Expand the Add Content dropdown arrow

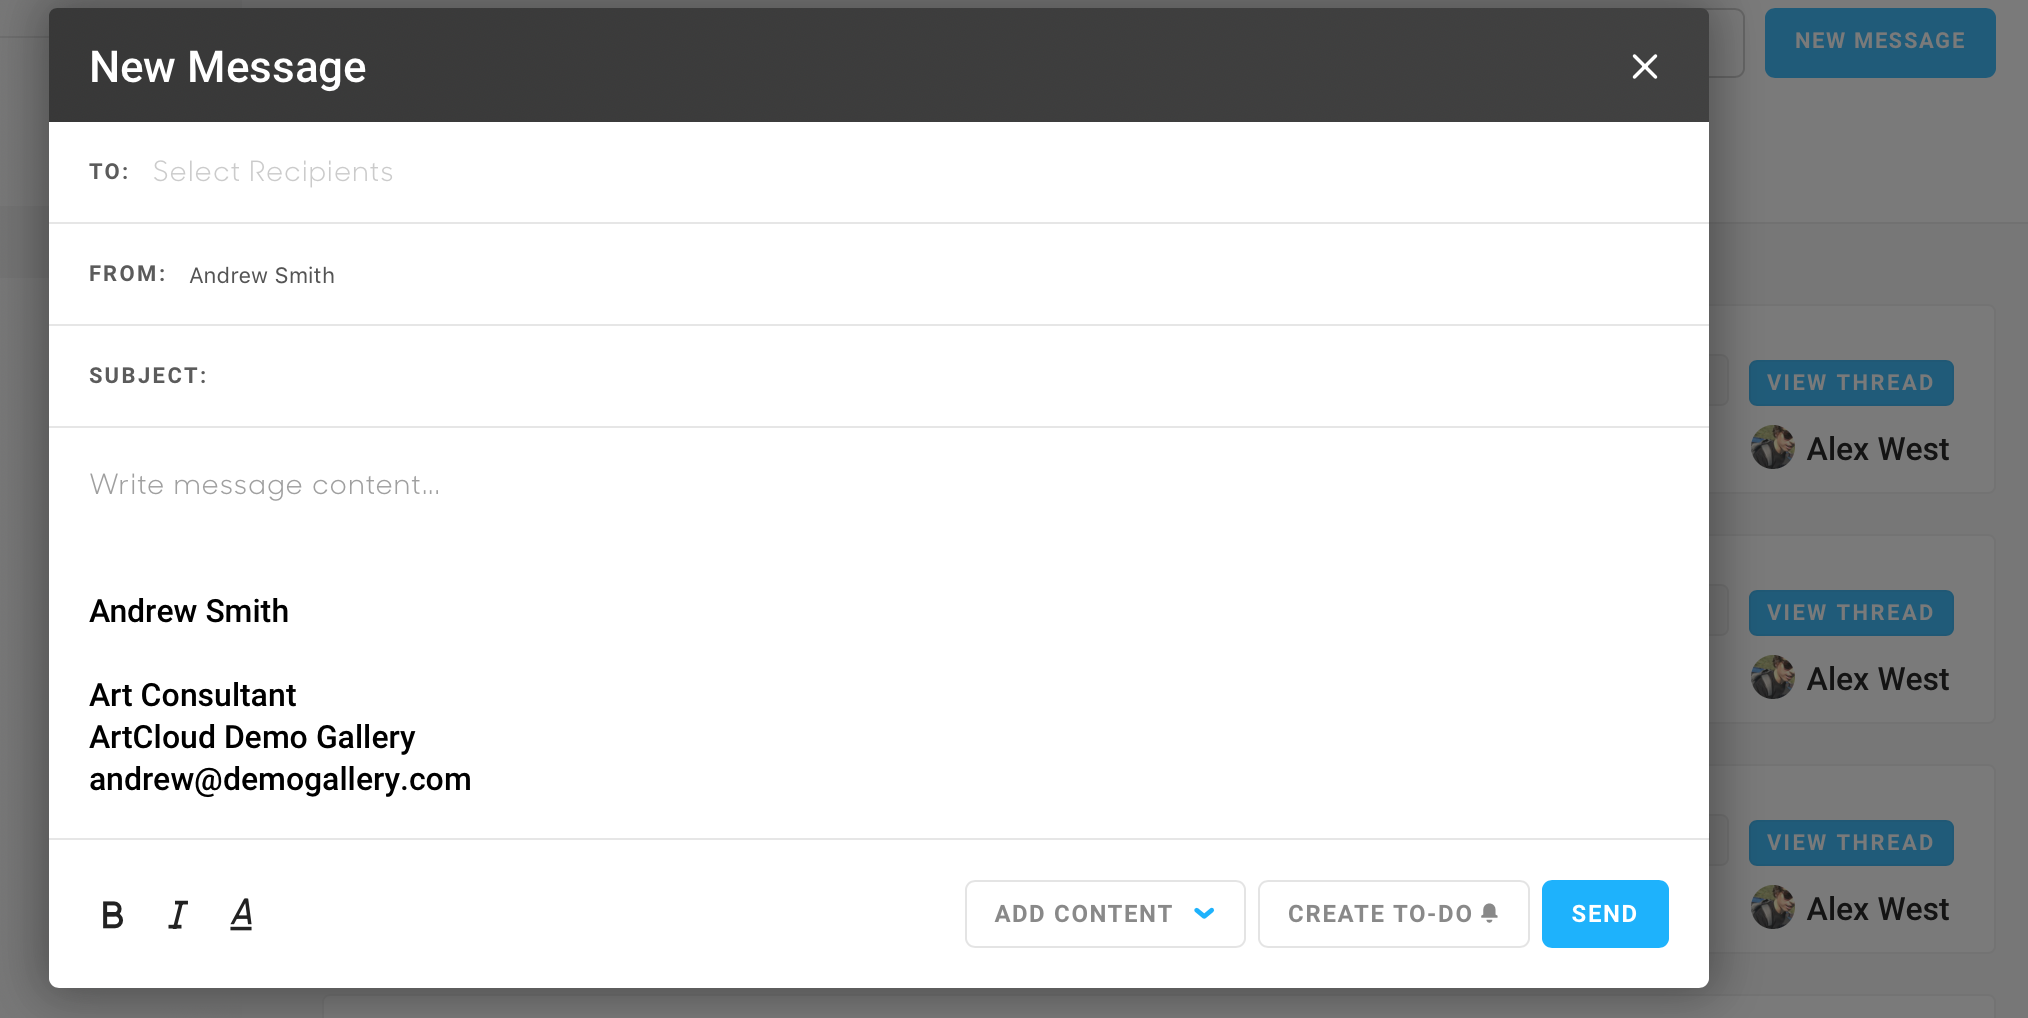tap(1204, 913)
